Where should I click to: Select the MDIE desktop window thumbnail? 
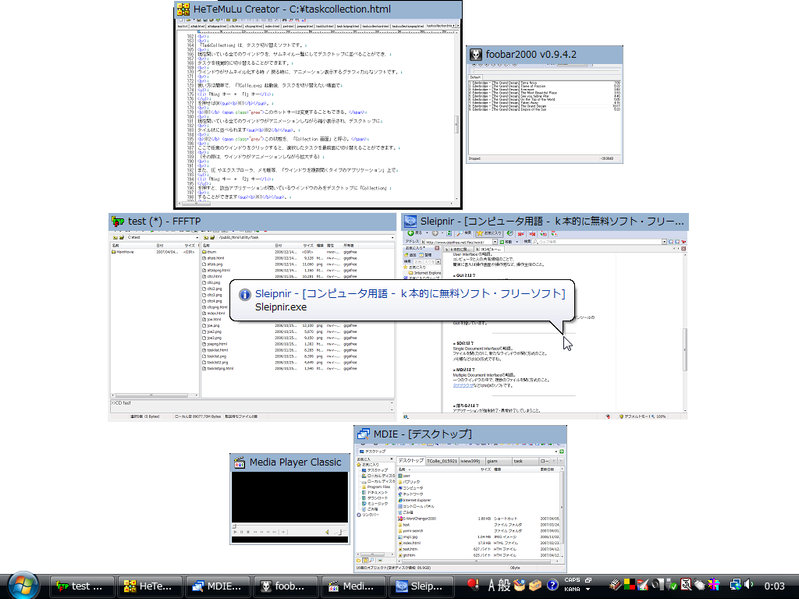460,499
